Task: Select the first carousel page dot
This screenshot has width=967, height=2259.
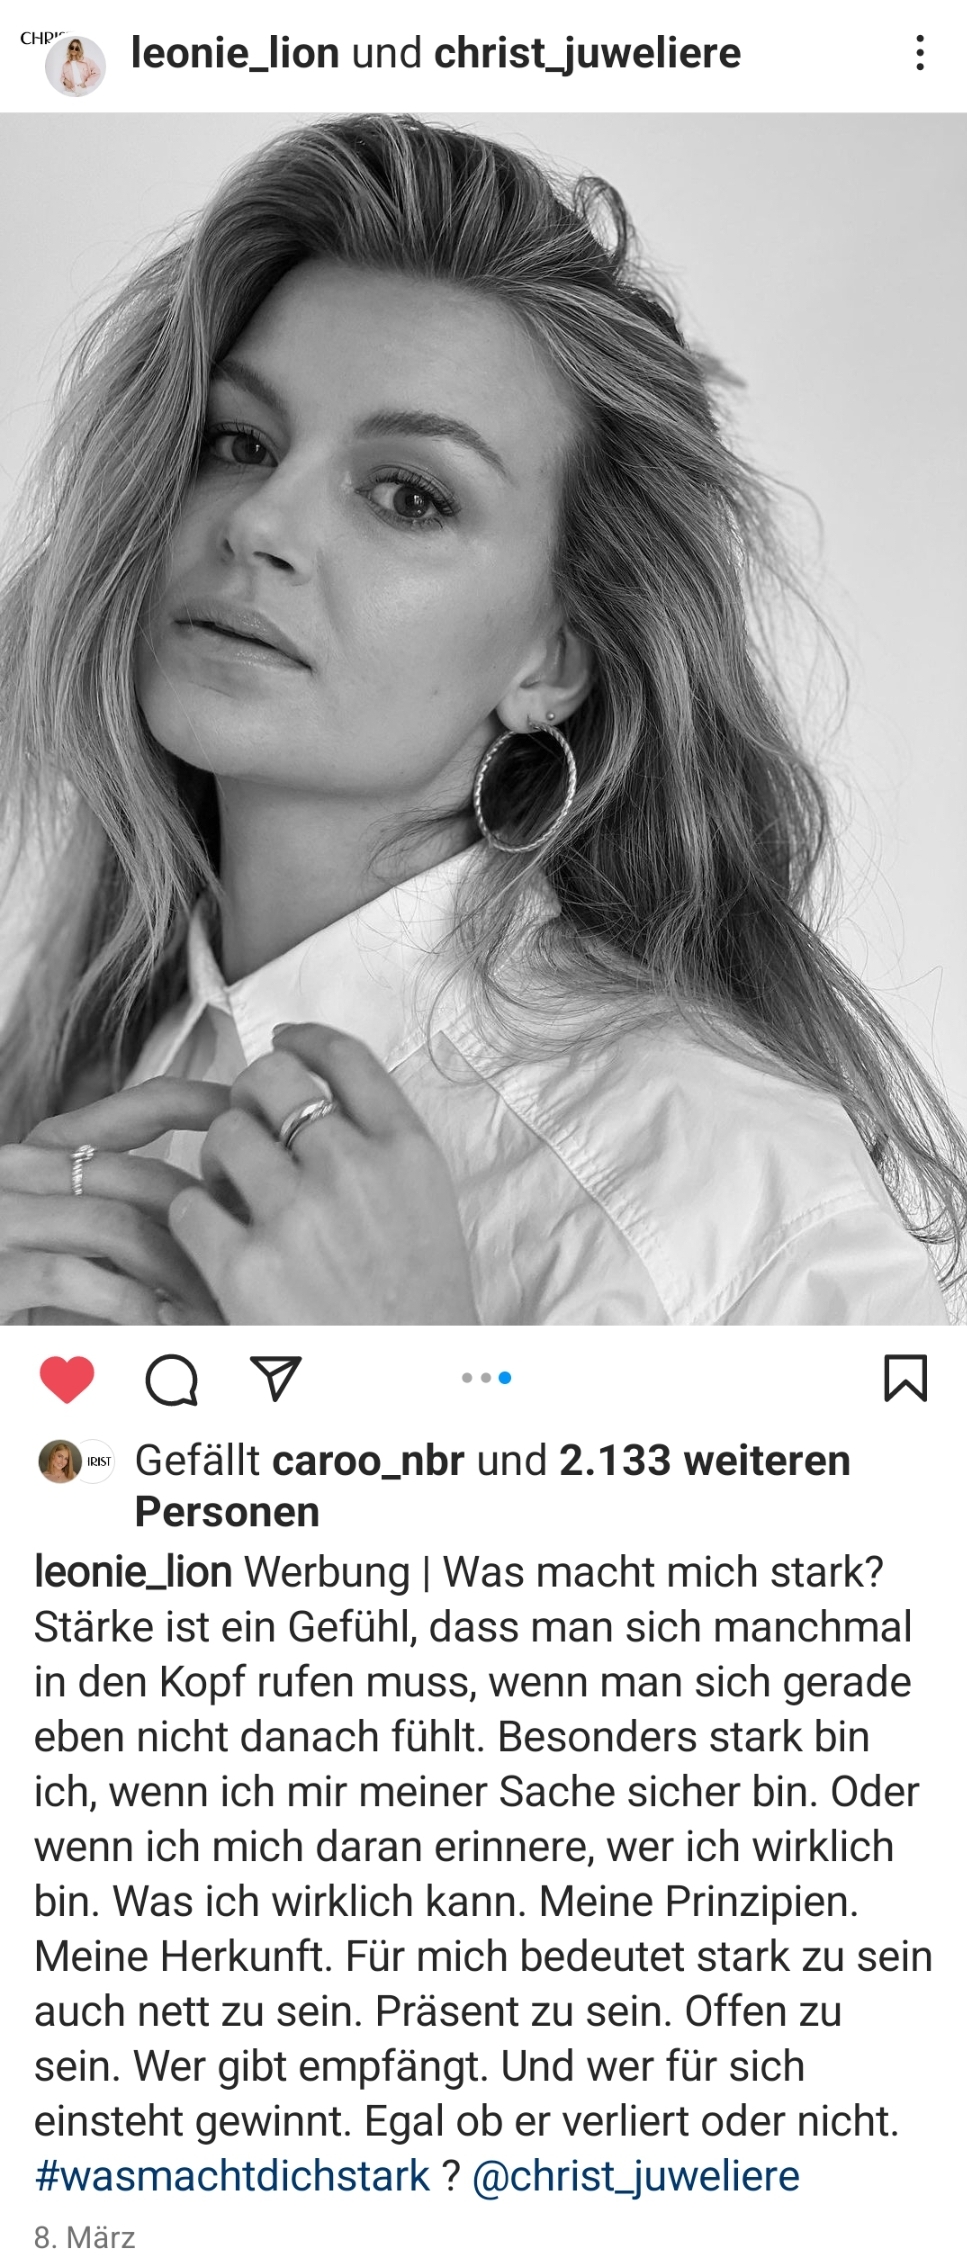Action: pos(467,1378)
